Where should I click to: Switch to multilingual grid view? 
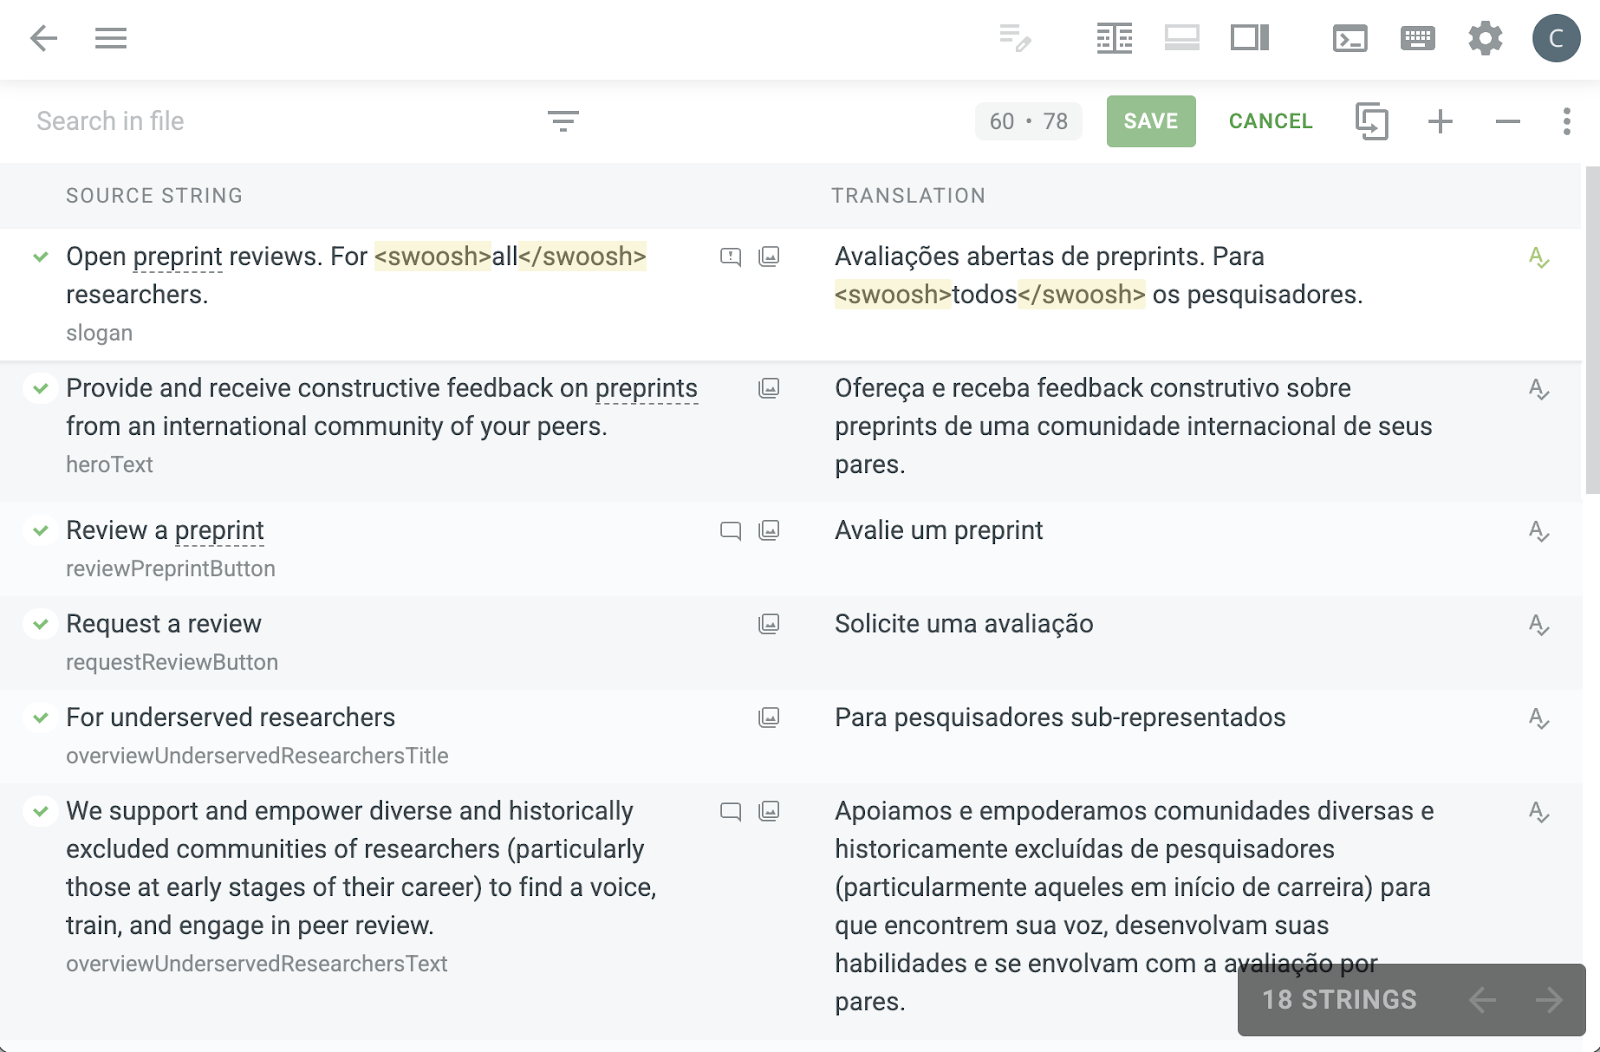click(1114, 39)
